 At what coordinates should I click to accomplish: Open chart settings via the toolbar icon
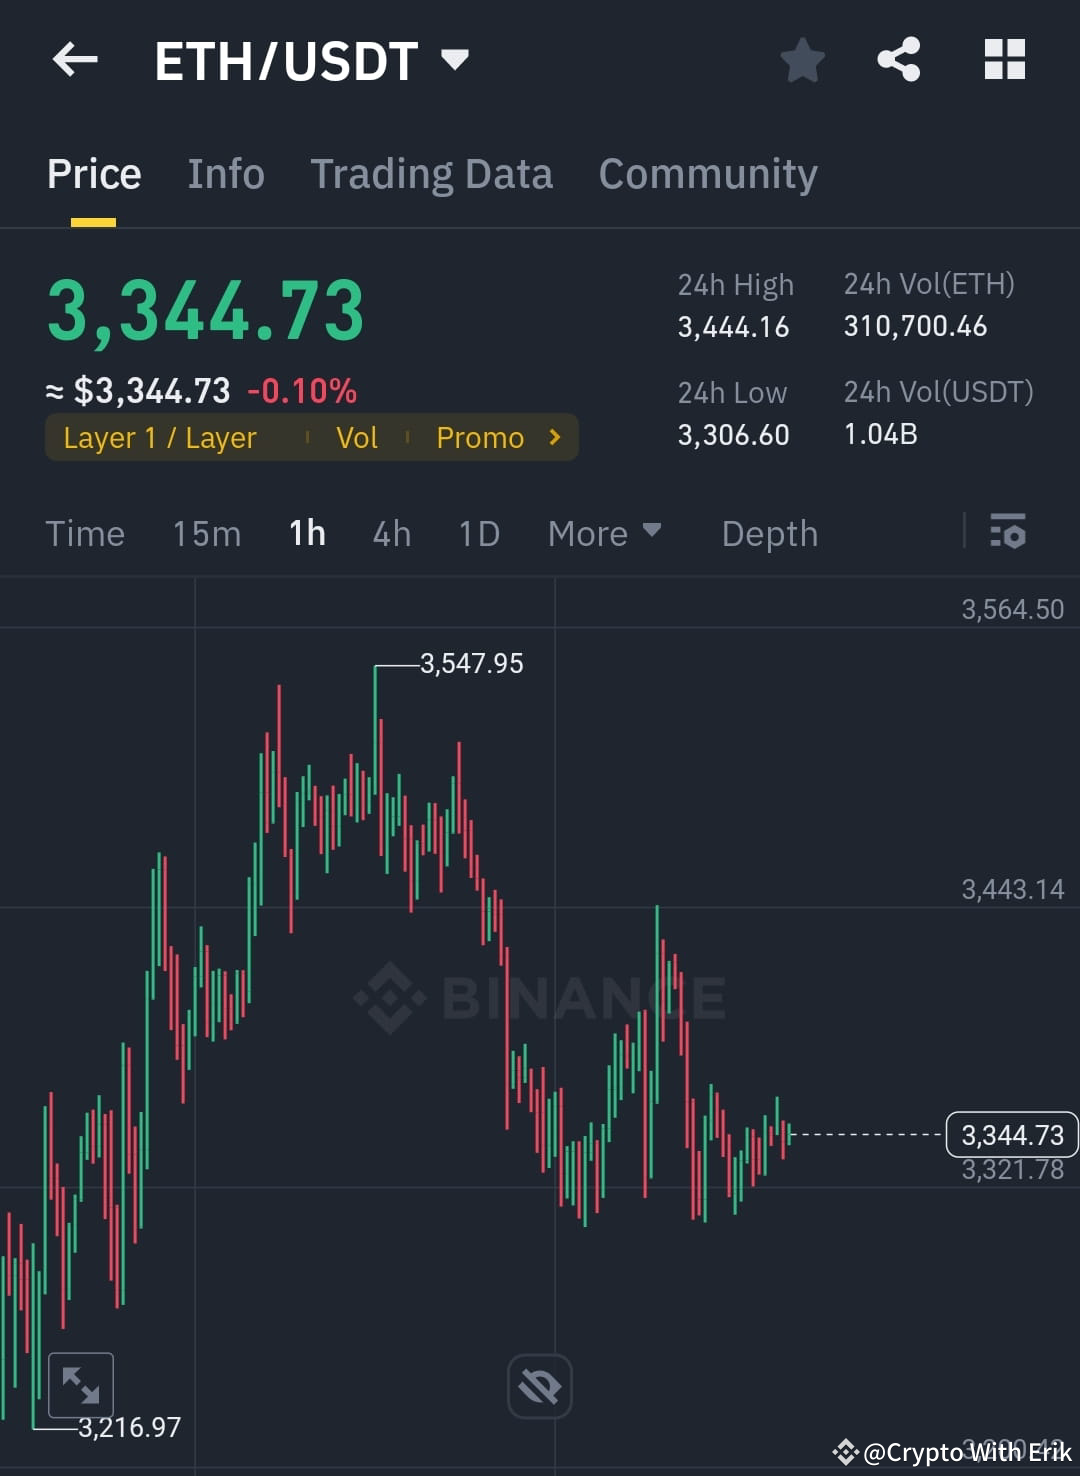(1008, 533)
